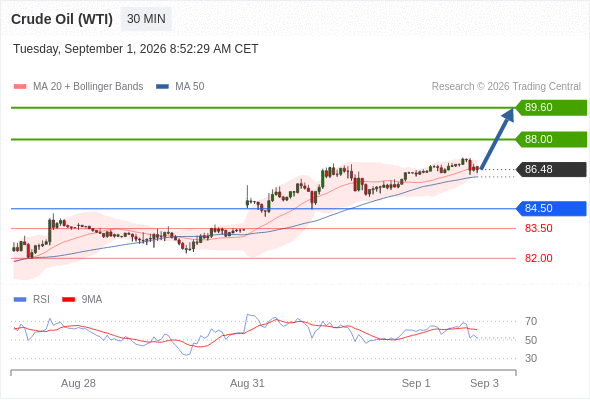
Task: Click the blue upward forecast arrow
Action: [497, 139]
